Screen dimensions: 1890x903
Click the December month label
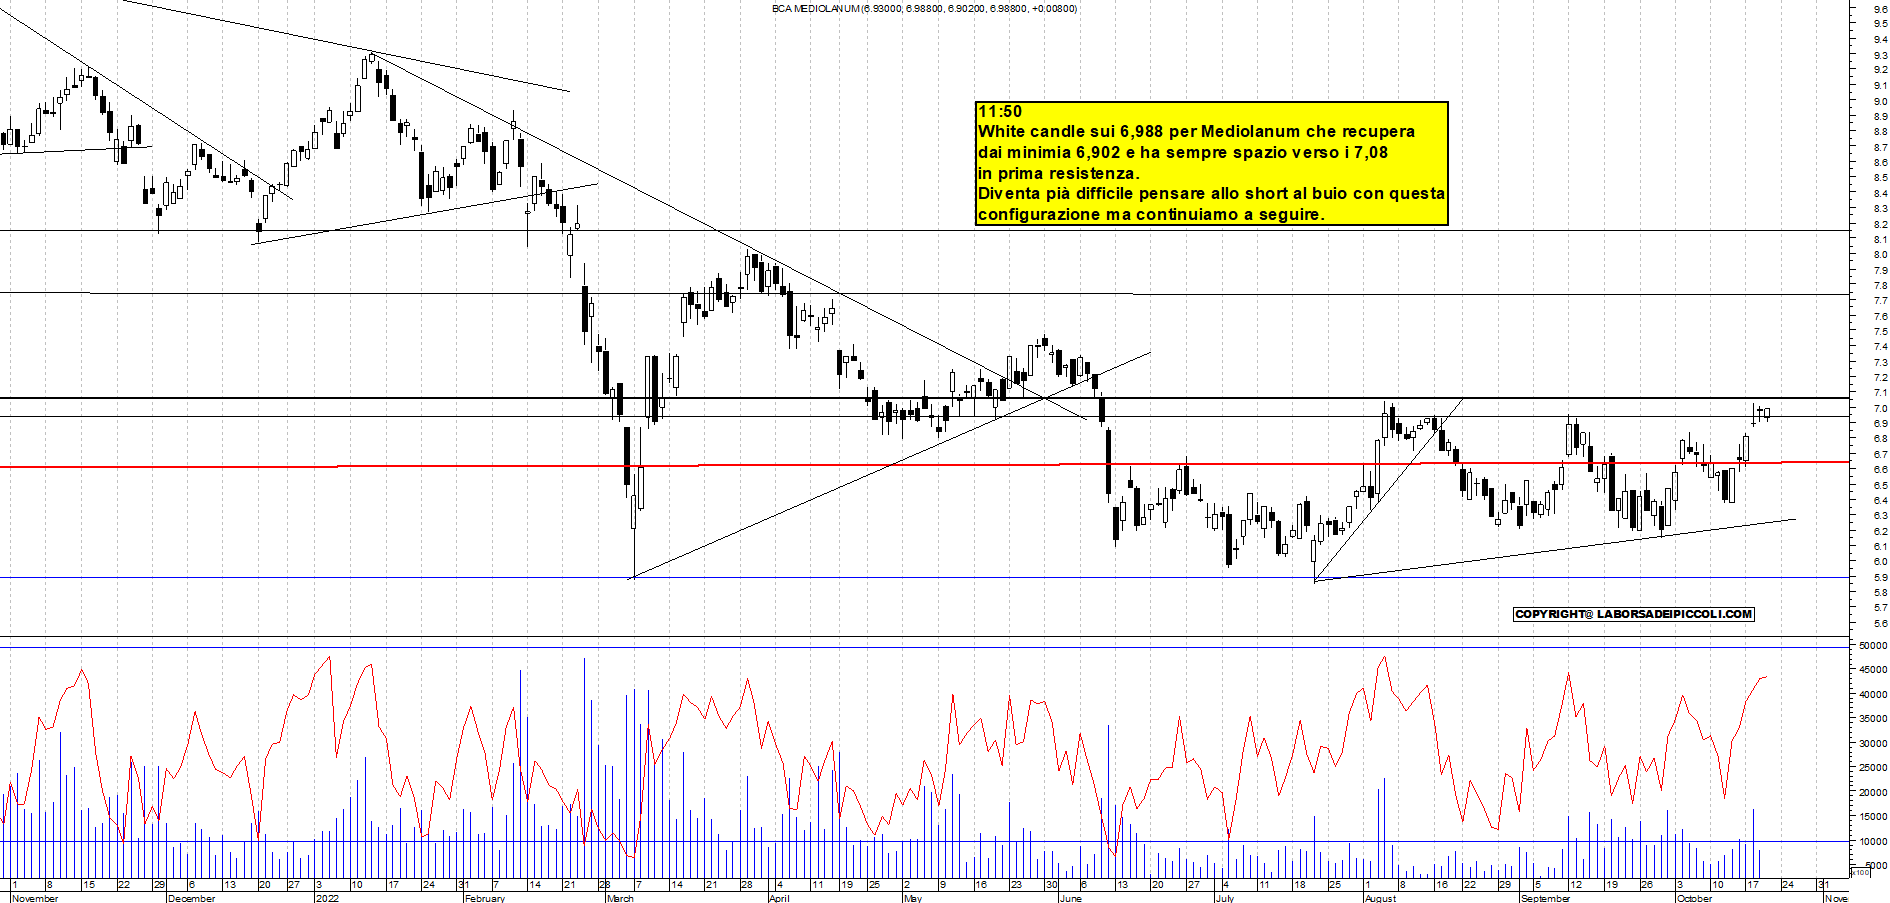191,898
